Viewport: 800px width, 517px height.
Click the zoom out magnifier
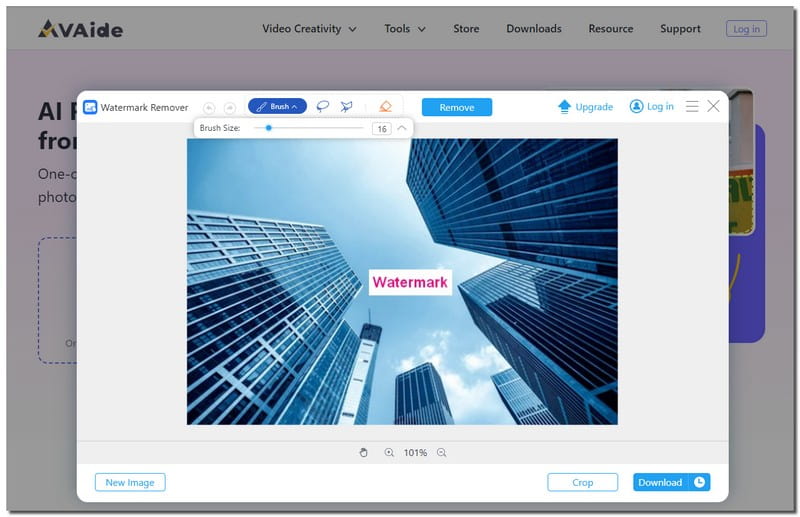click(x=441, y=453)
